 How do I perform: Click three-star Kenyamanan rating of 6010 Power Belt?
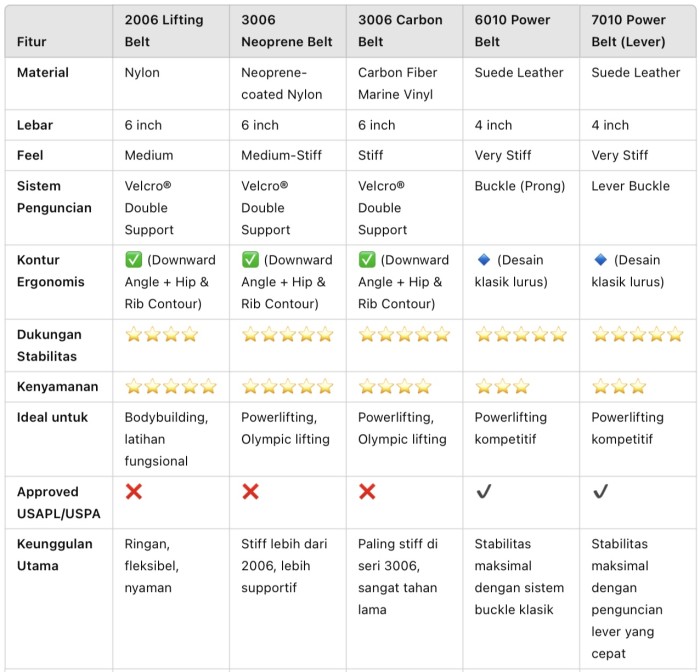pyautogui.click(x=502, y=386)
